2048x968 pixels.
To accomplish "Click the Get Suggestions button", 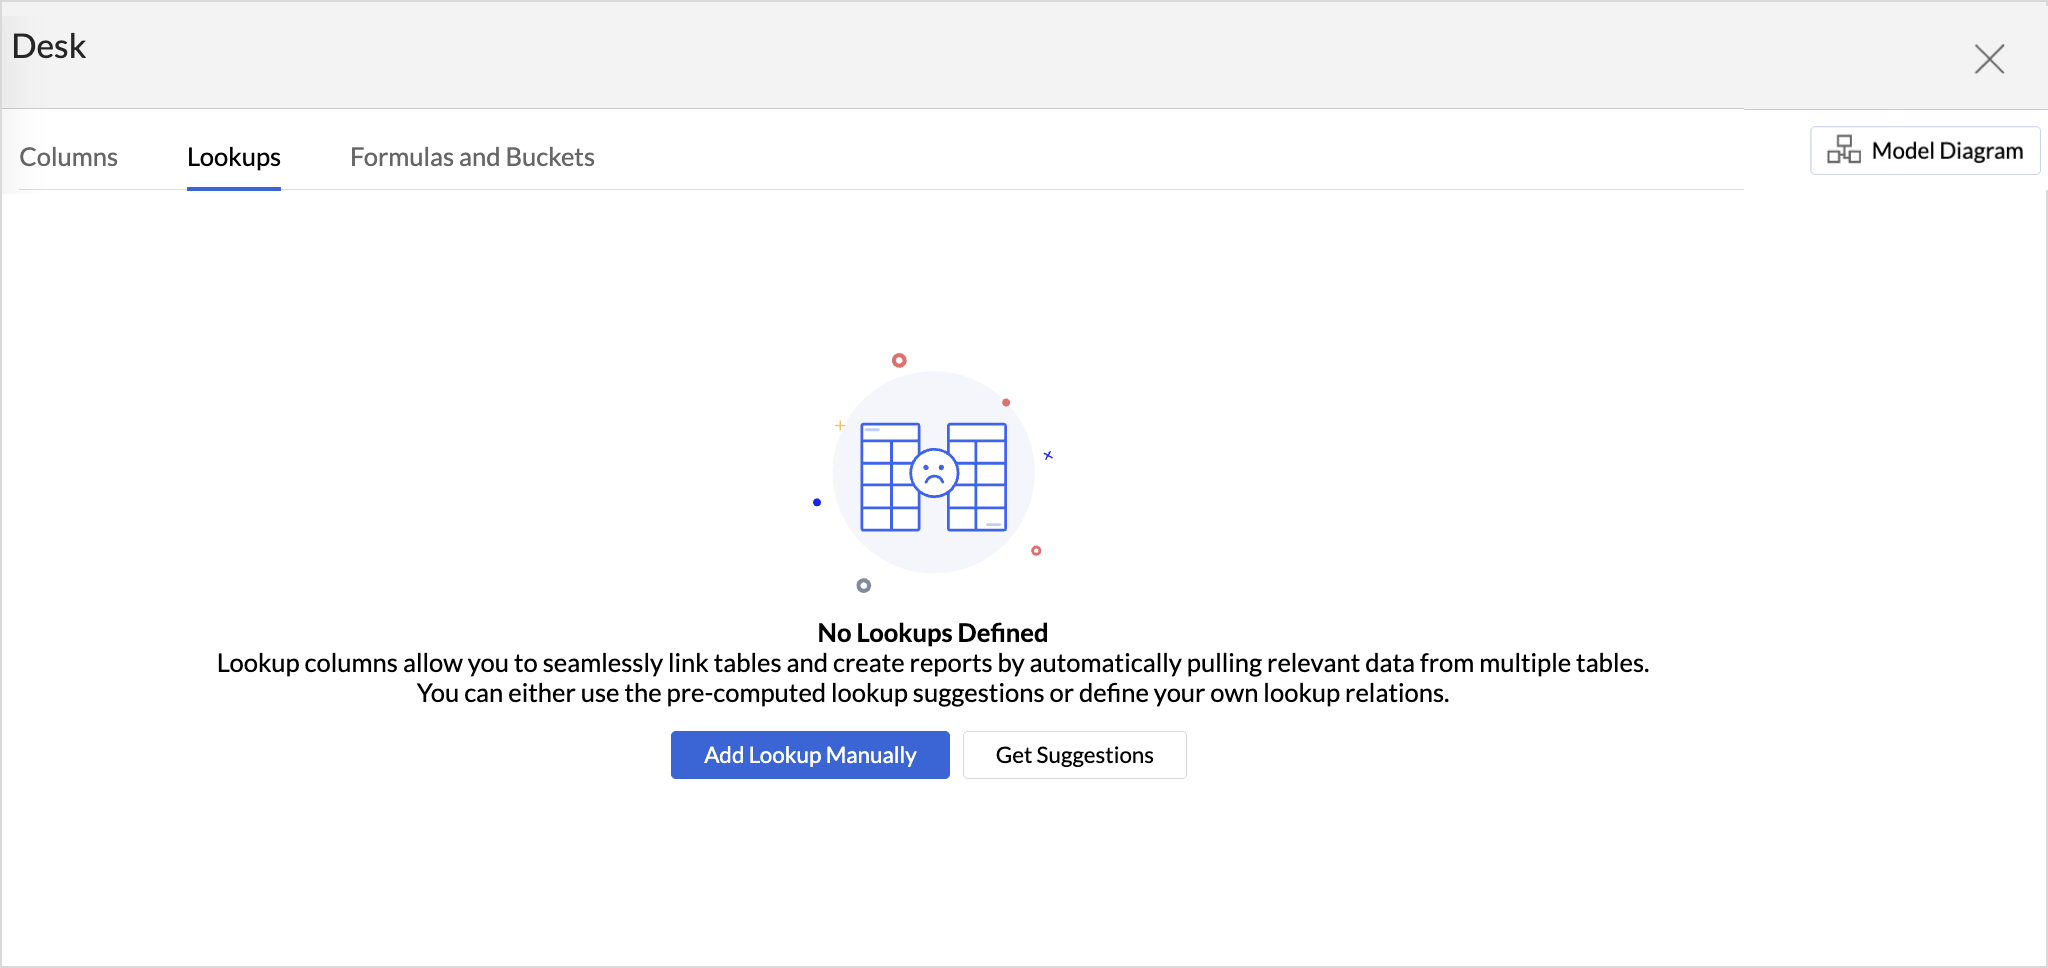I will pyautogui.click(x=1074, y=755).
